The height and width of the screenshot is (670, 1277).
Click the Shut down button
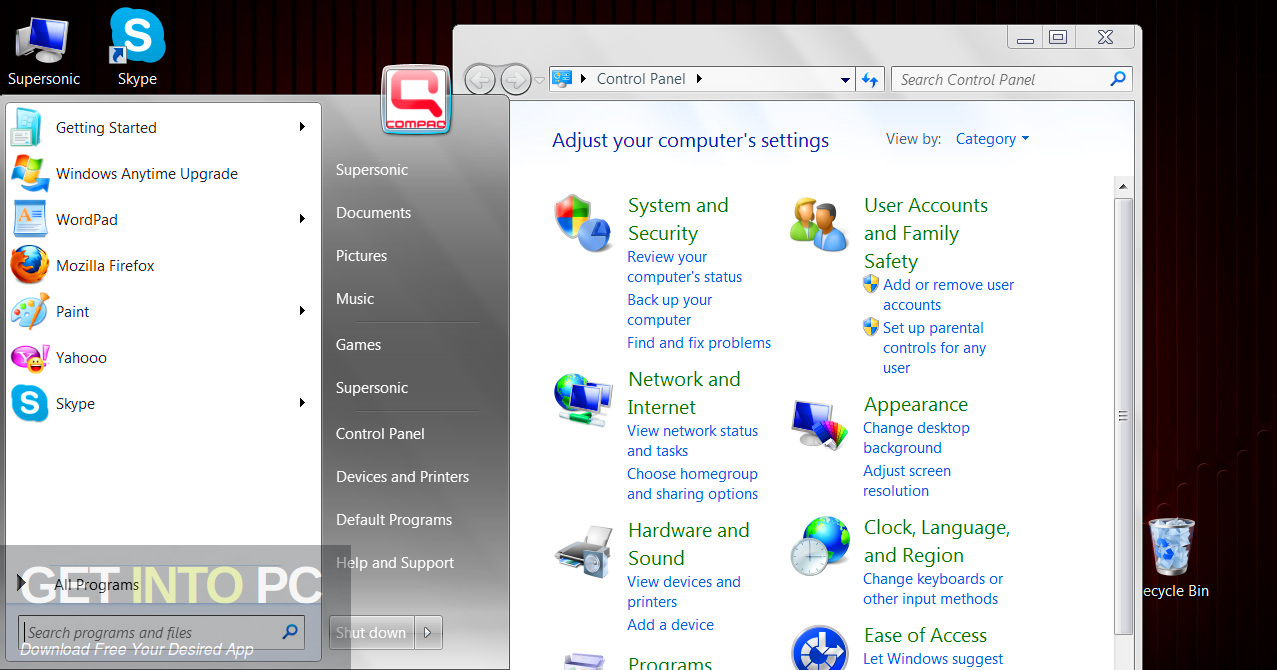(372, 632)
